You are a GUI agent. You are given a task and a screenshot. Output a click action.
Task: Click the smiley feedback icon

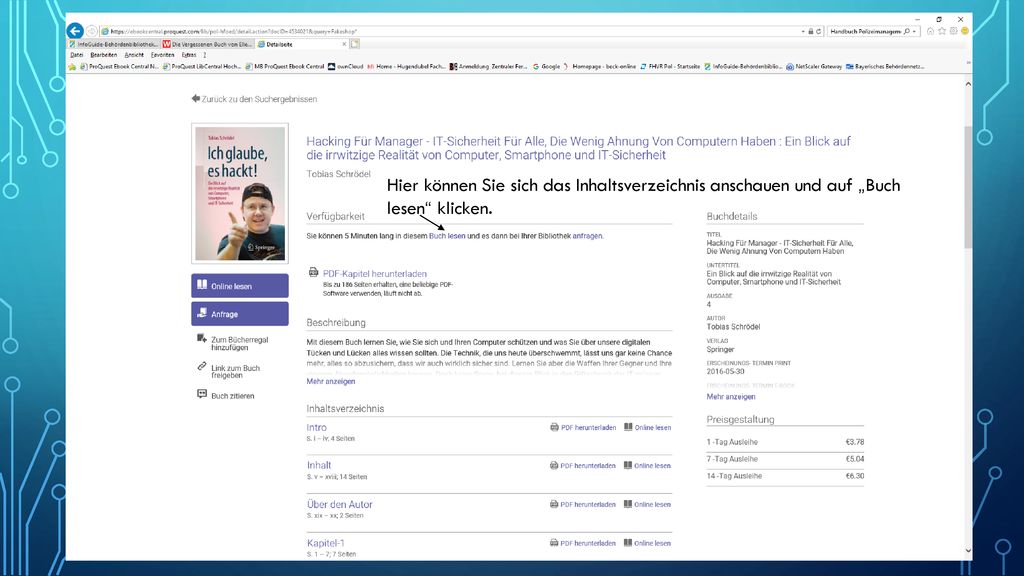coord(965,31)
